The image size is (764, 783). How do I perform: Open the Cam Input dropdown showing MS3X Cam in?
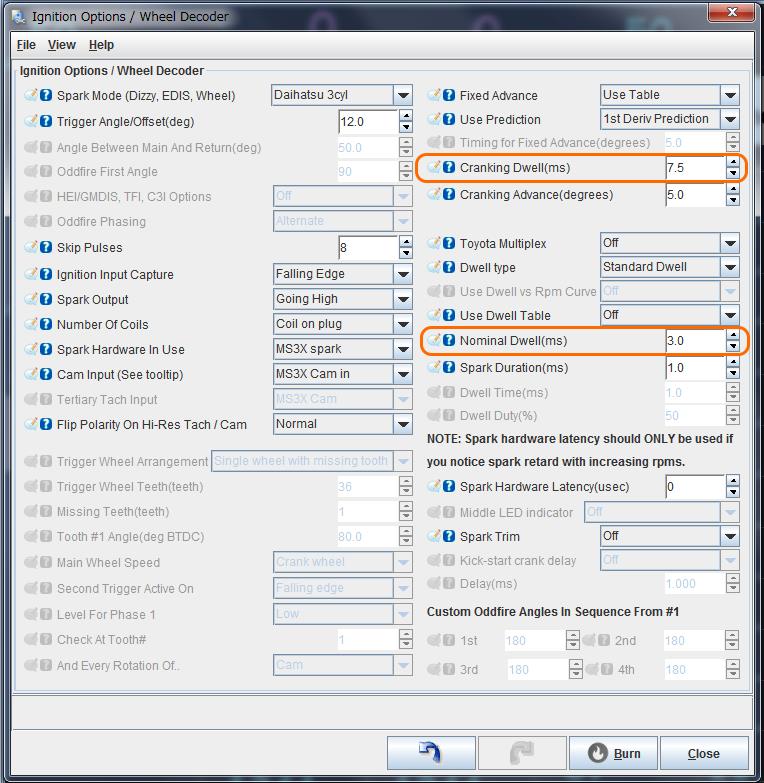[x=343, y=374]
